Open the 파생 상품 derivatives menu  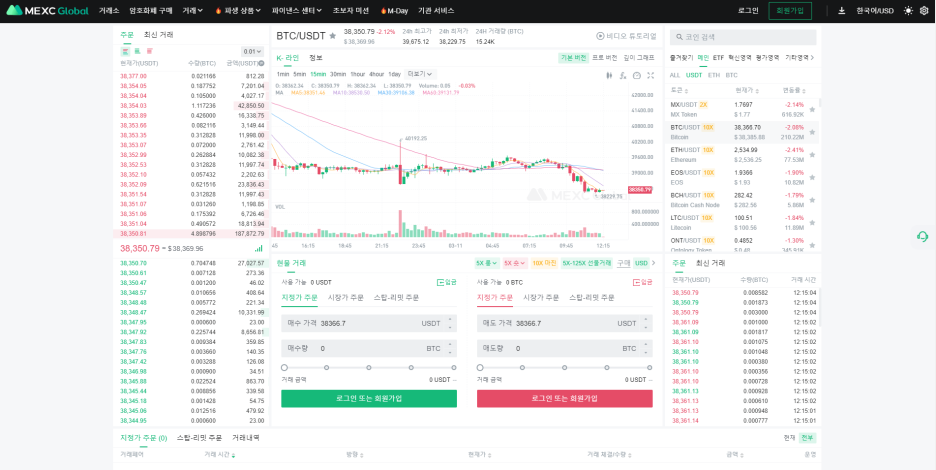[239, 10]
